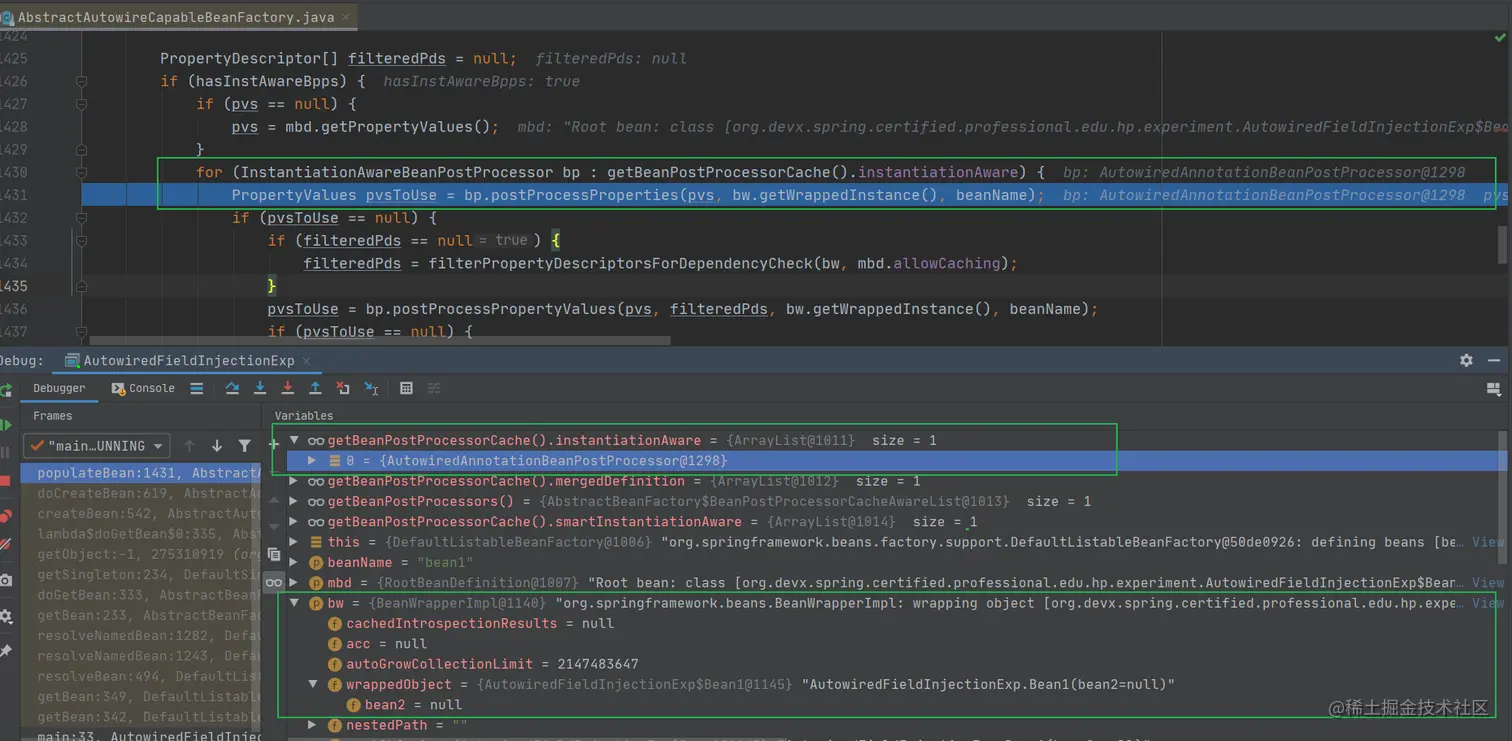The width and height of the screenshot is (1512, 741).
Task: Select autoGrowCollectionLimit field row
Action: point(895,664)
